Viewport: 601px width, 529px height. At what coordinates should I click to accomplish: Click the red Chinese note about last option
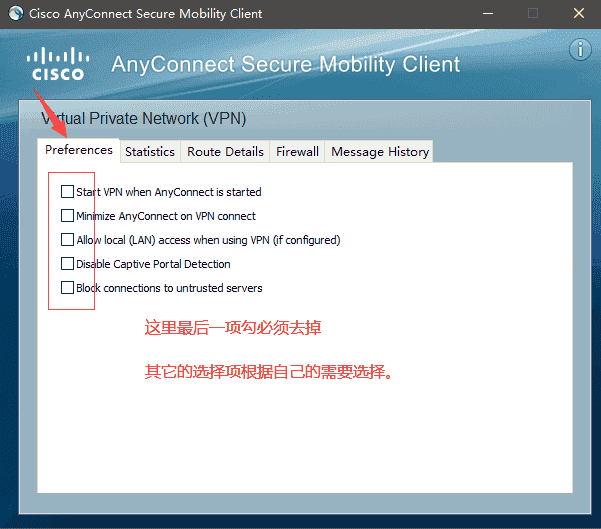pos(233,328)
